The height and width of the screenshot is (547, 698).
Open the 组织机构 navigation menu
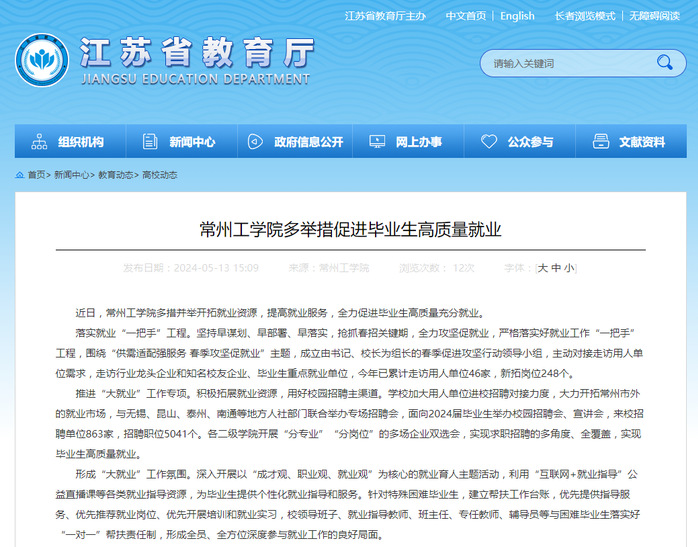(x=80, y=142)
